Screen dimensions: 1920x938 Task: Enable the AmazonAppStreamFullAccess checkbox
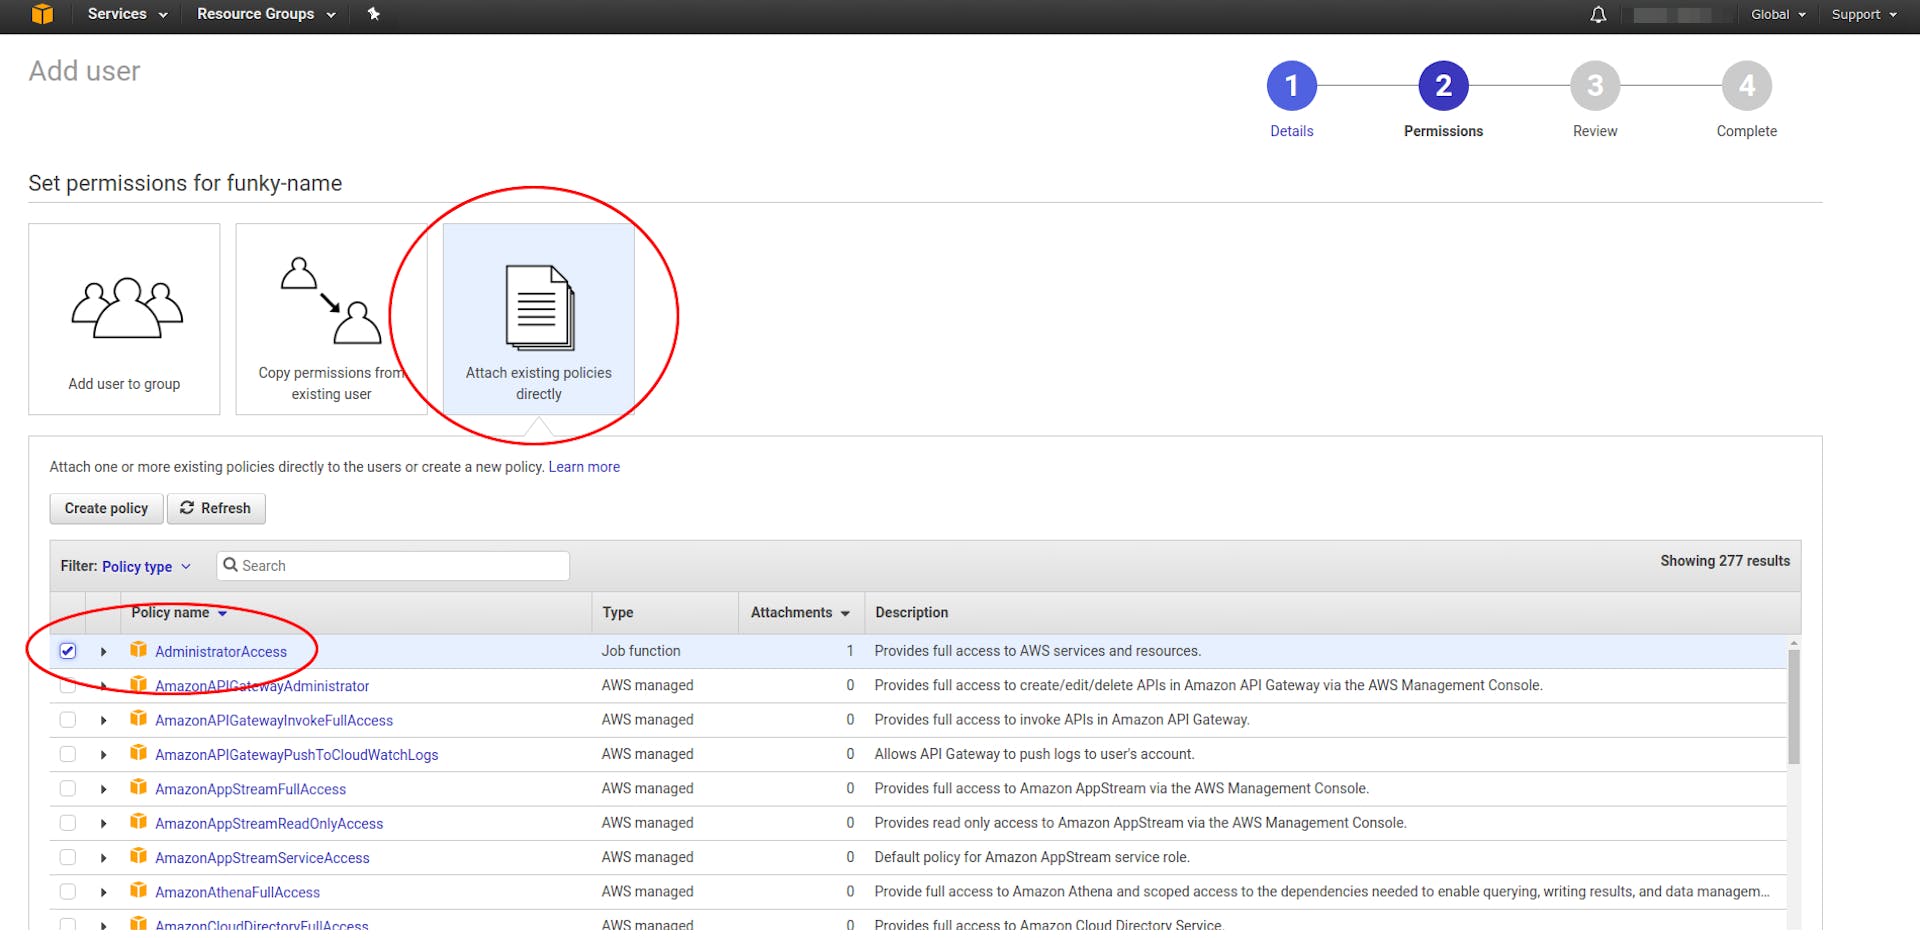(68, 789)
